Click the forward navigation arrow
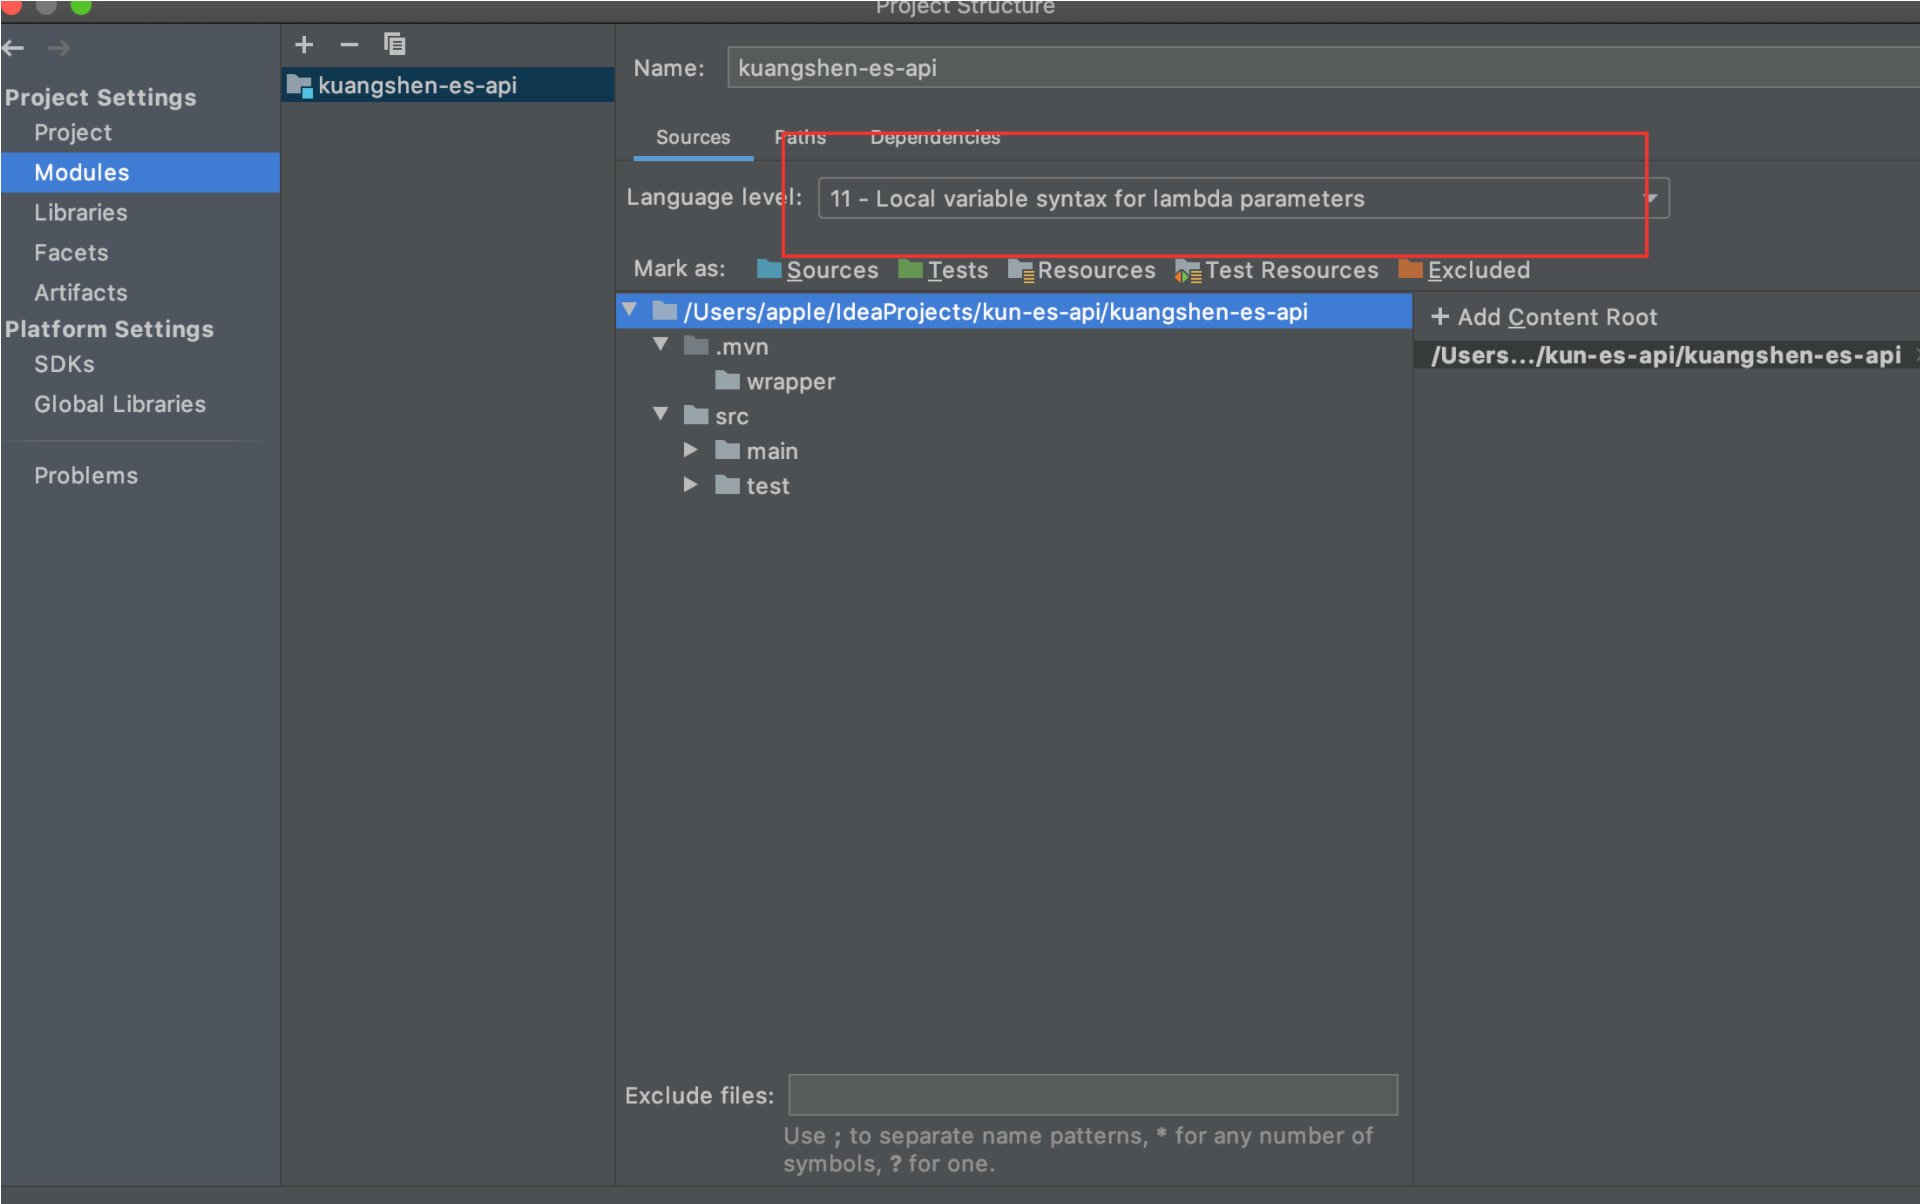The width and height of the screenshot is (1920, 1204). [59, 48]
